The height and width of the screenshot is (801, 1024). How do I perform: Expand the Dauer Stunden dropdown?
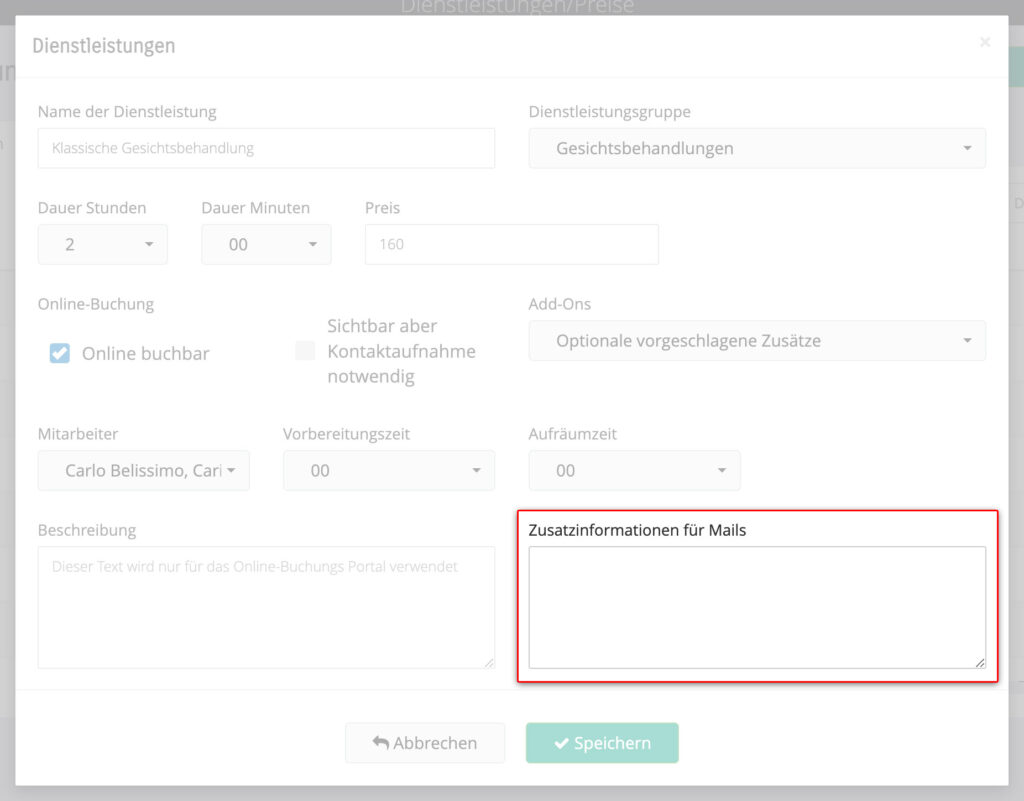[x=102, y=244]
